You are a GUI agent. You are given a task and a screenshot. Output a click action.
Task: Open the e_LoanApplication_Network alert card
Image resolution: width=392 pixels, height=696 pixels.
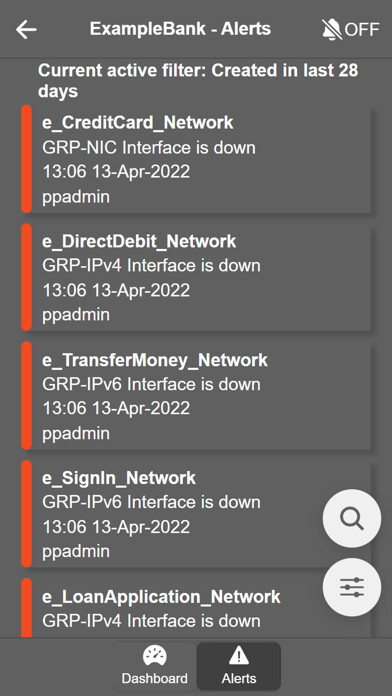coord(196,608)
